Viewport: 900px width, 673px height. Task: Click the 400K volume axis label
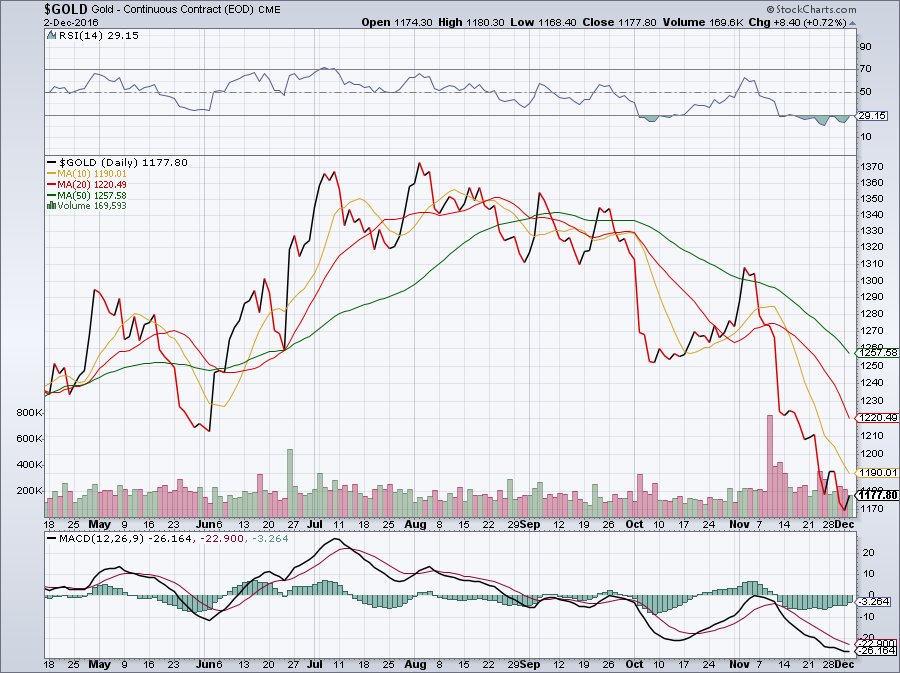click(30, 464)
